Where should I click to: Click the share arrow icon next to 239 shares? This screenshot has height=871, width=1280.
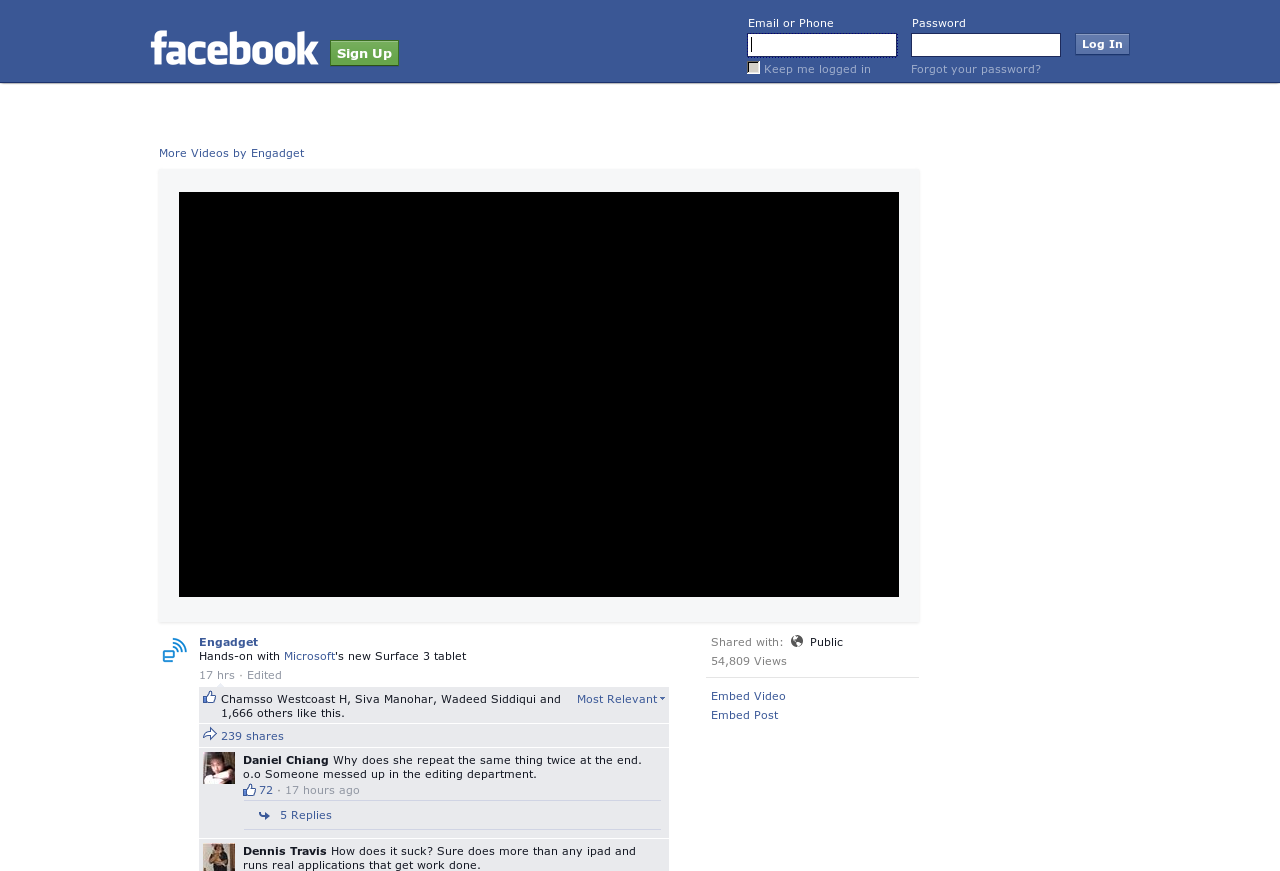210,734
